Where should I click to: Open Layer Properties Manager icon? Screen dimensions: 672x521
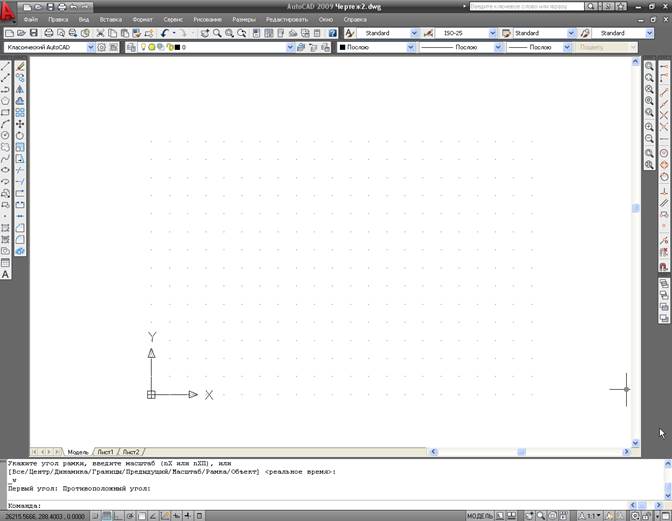pos(132,47)
